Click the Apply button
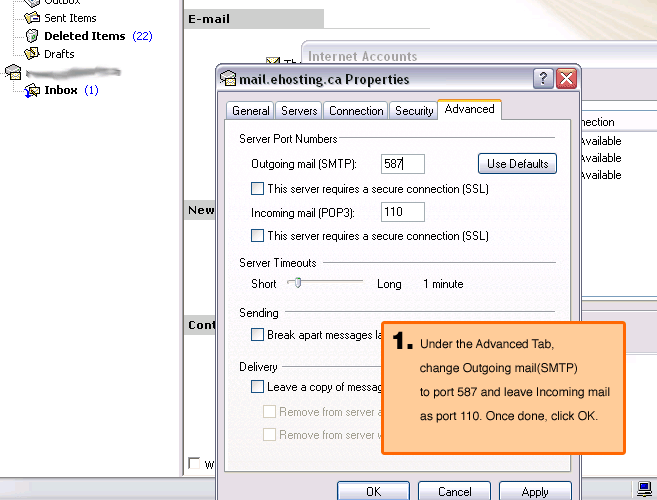Screen dimensions: 657x500 (x=535, y=491)
